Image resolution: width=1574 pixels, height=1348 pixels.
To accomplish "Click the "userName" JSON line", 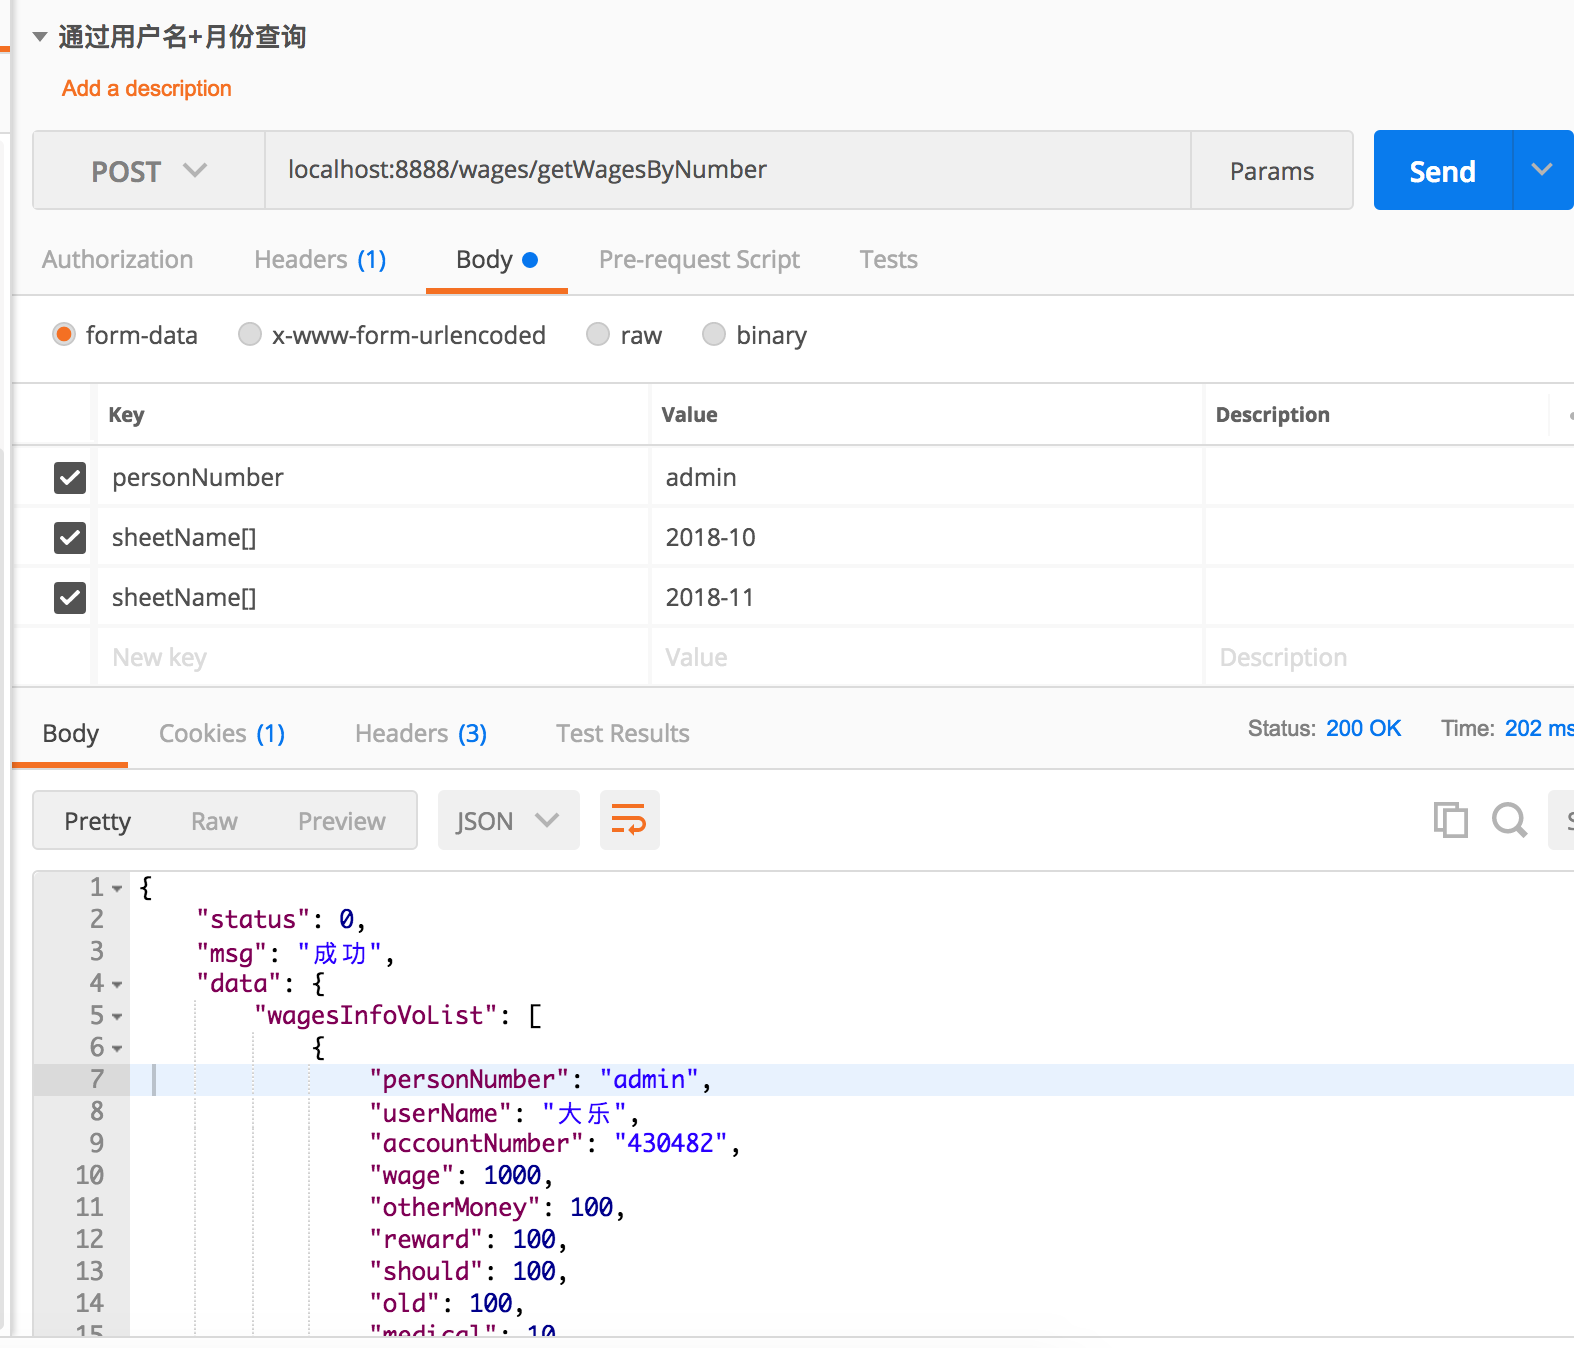I will click(x=504, y=1112).
